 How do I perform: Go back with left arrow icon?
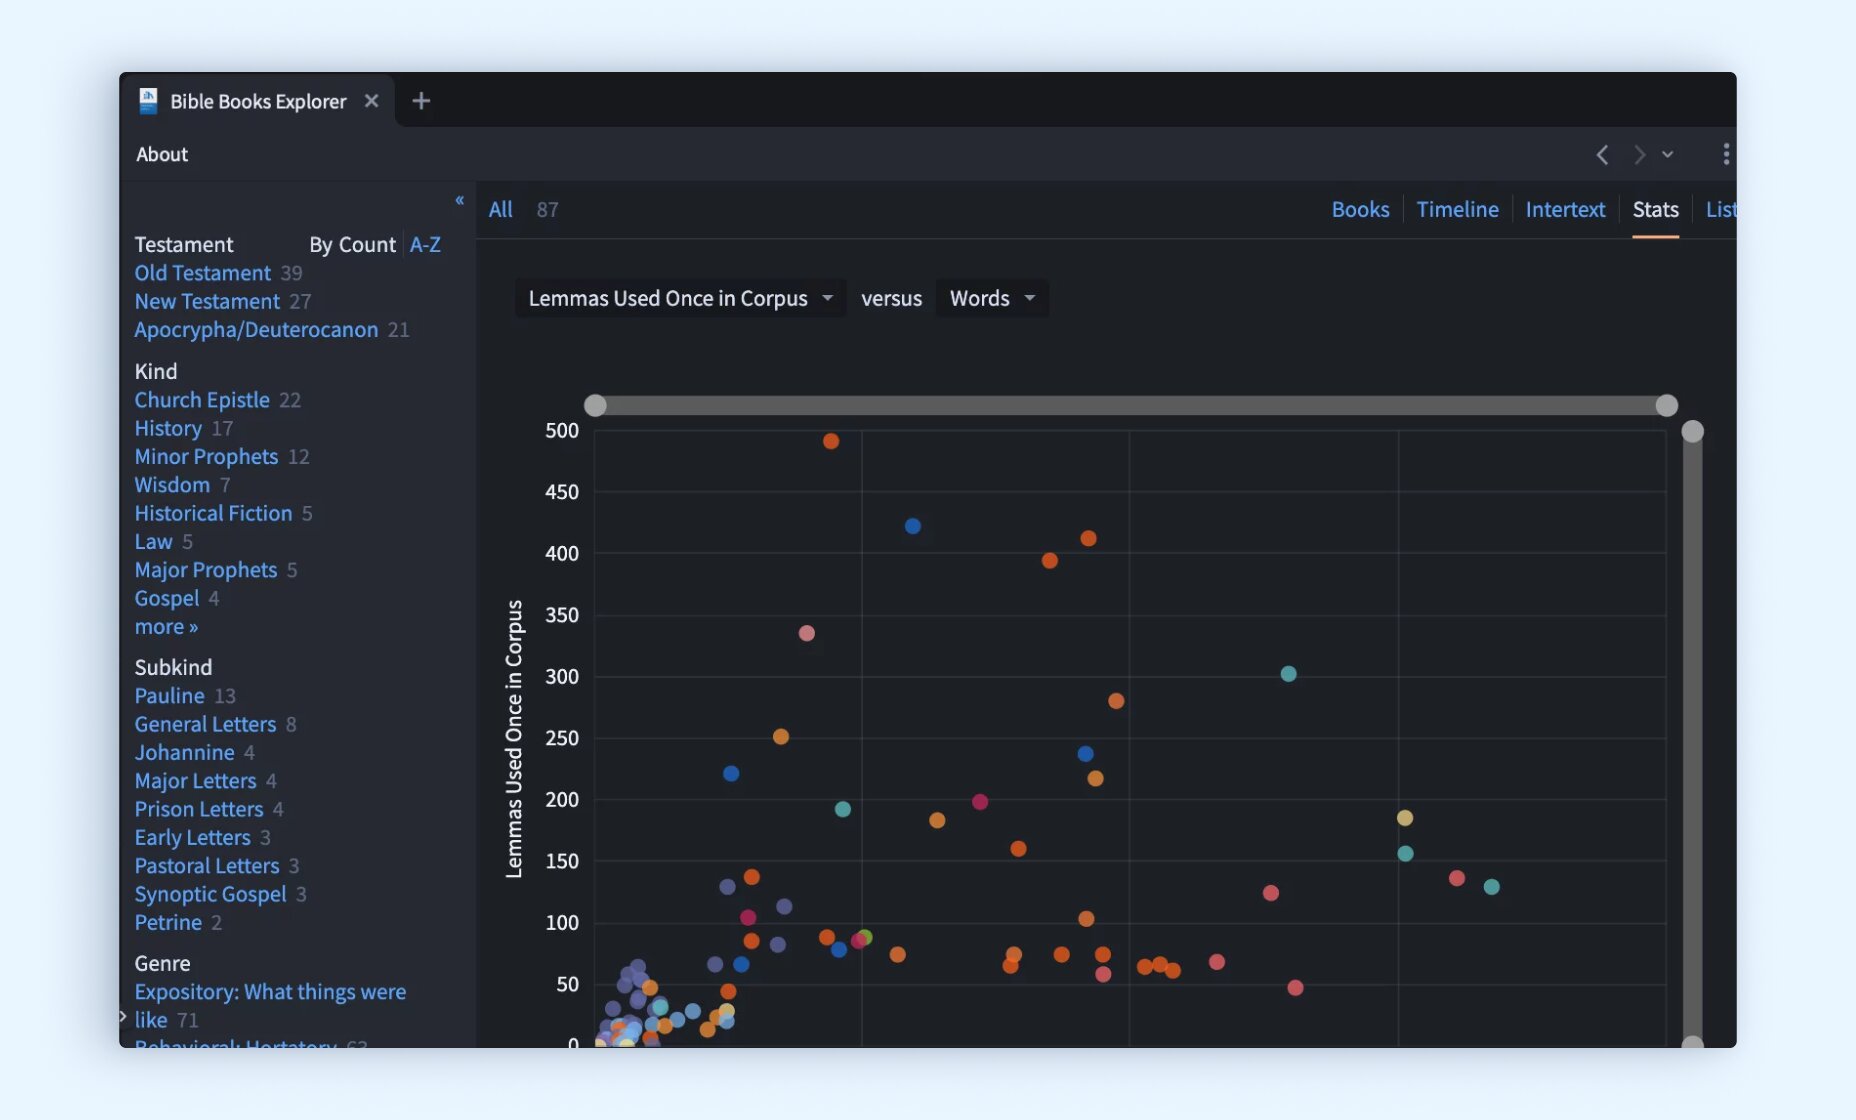tap(1602, 155)
